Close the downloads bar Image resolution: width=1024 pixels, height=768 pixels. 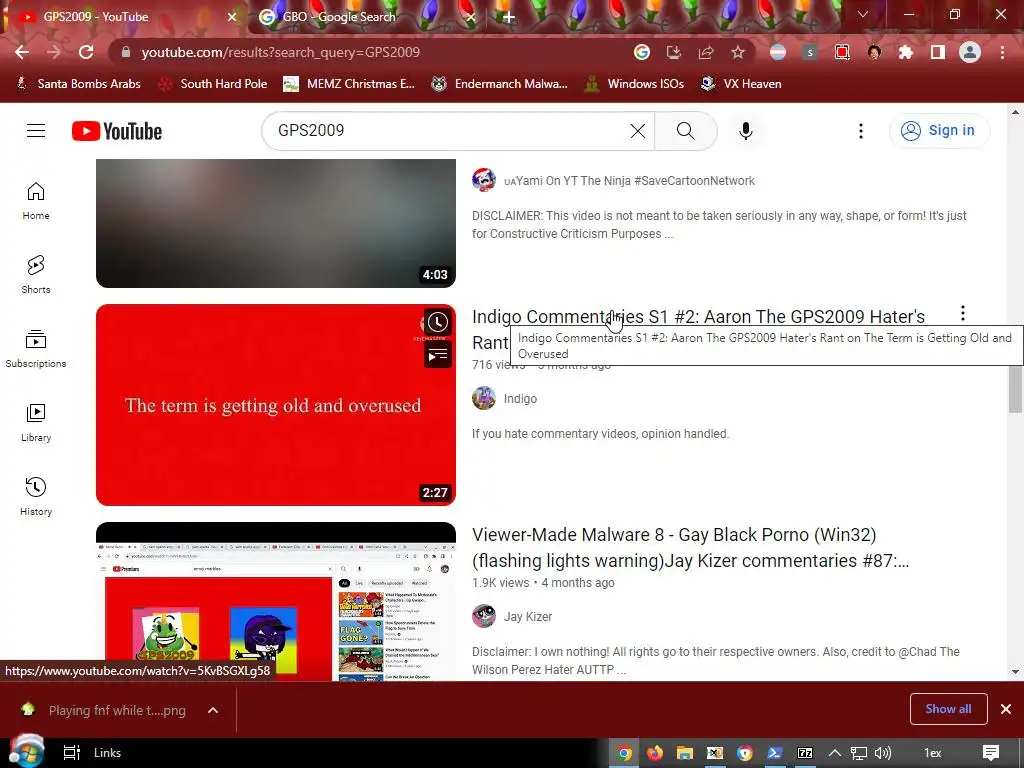[x=1006, y=709]
